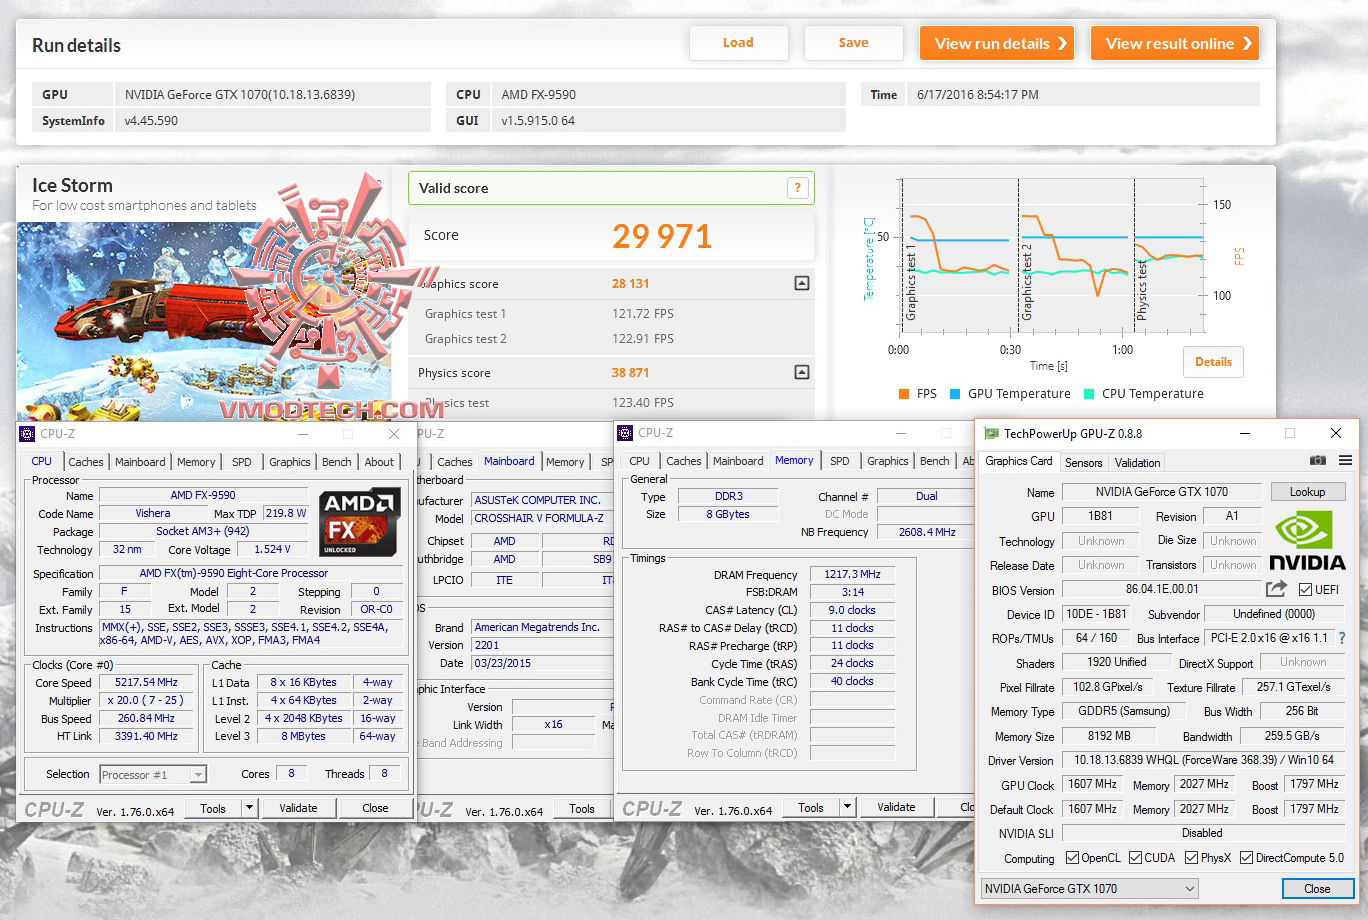Click the GPU-Z Name field NVIDIA GeForce GTX 1070
The width and height of the screenshot is (1368, 920).
[x=1161, y=492]
